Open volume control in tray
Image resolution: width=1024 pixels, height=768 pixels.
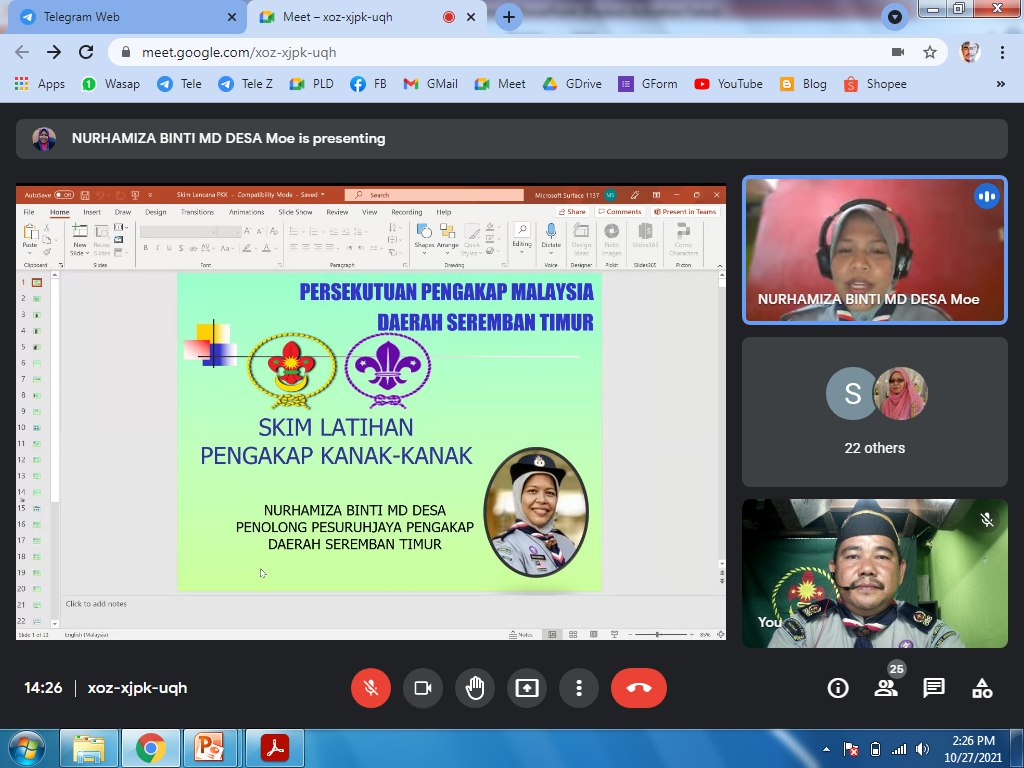tap(923, 749)
